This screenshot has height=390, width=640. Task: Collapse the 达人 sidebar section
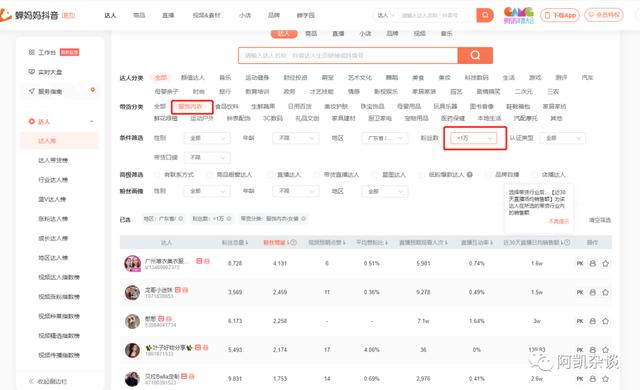91,121
